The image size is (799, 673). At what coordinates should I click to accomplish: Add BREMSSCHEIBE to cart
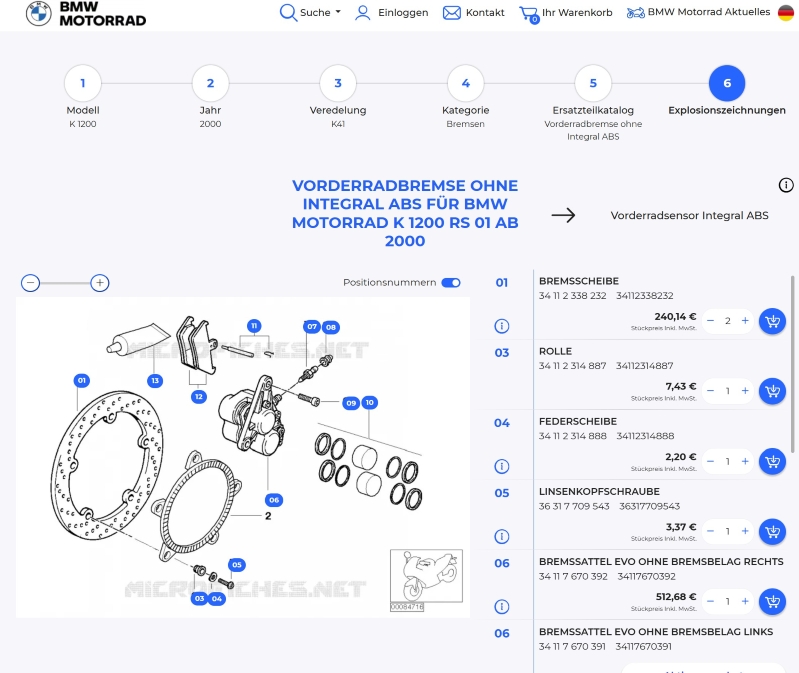tap(773, 321)
